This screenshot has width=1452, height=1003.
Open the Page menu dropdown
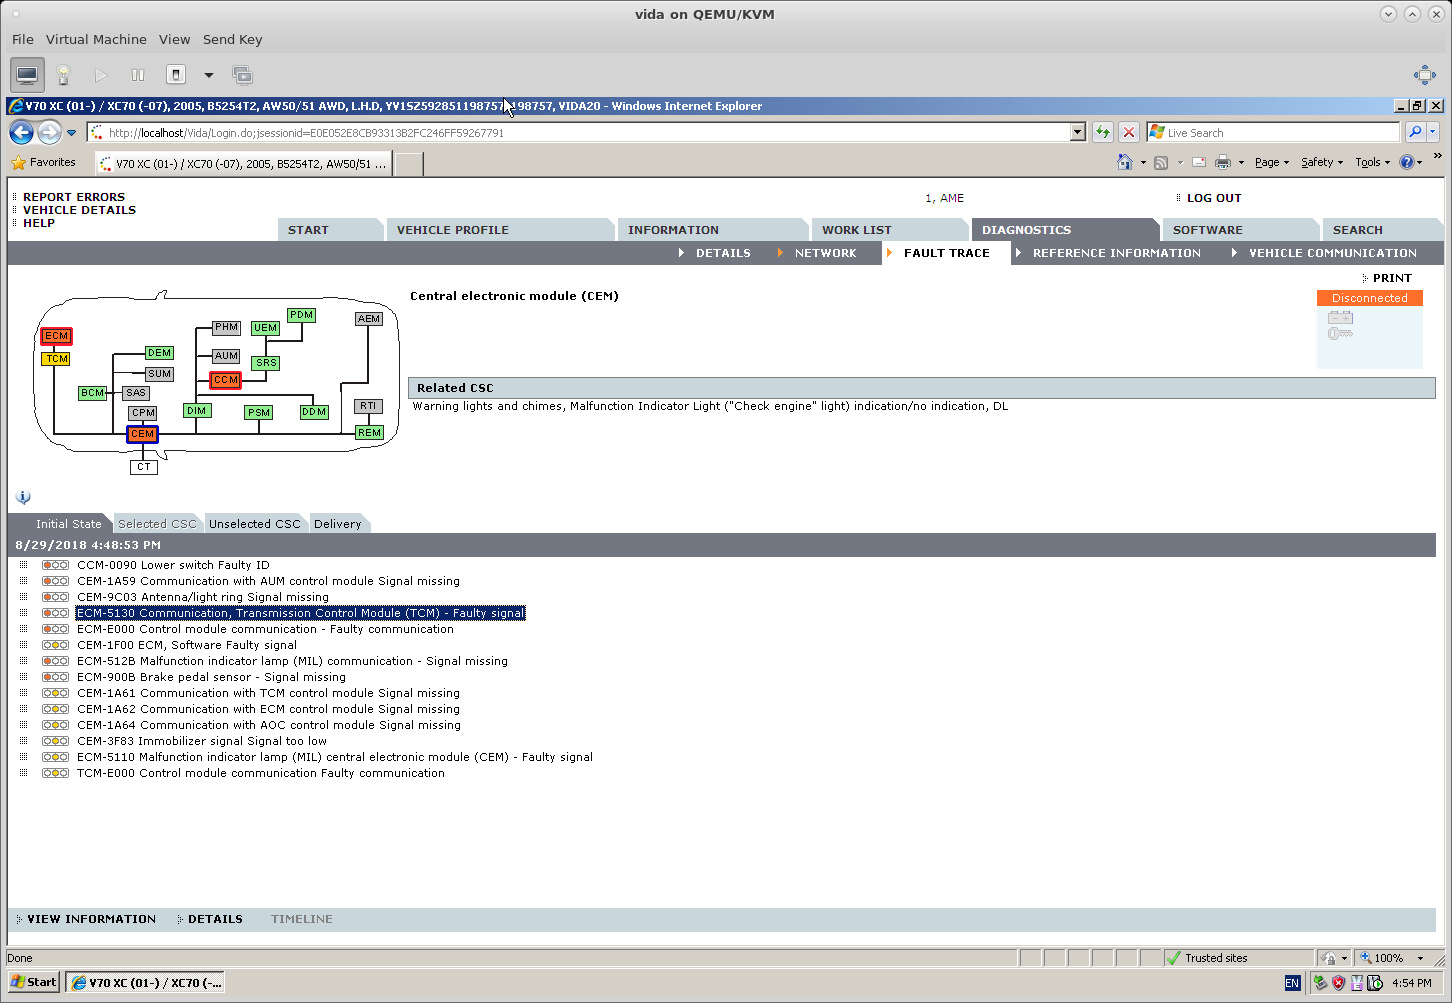pyautogui.click(x=1272, y=162)
